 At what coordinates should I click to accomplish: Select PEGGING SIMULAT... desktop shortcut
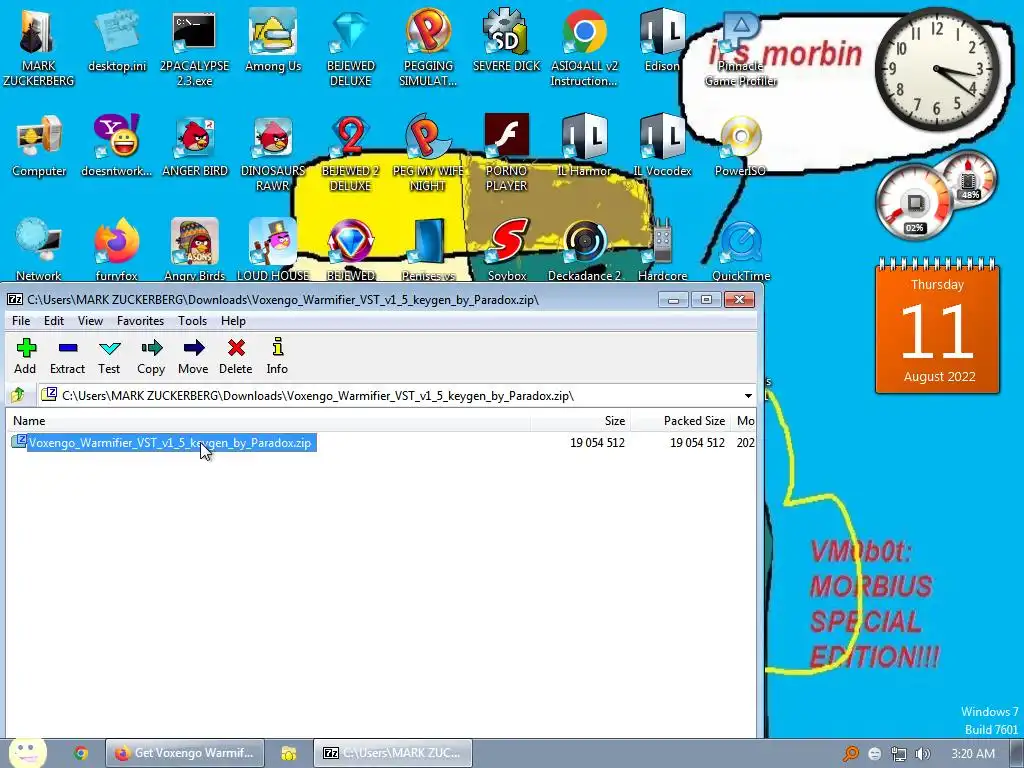click(x=428, y=48)
